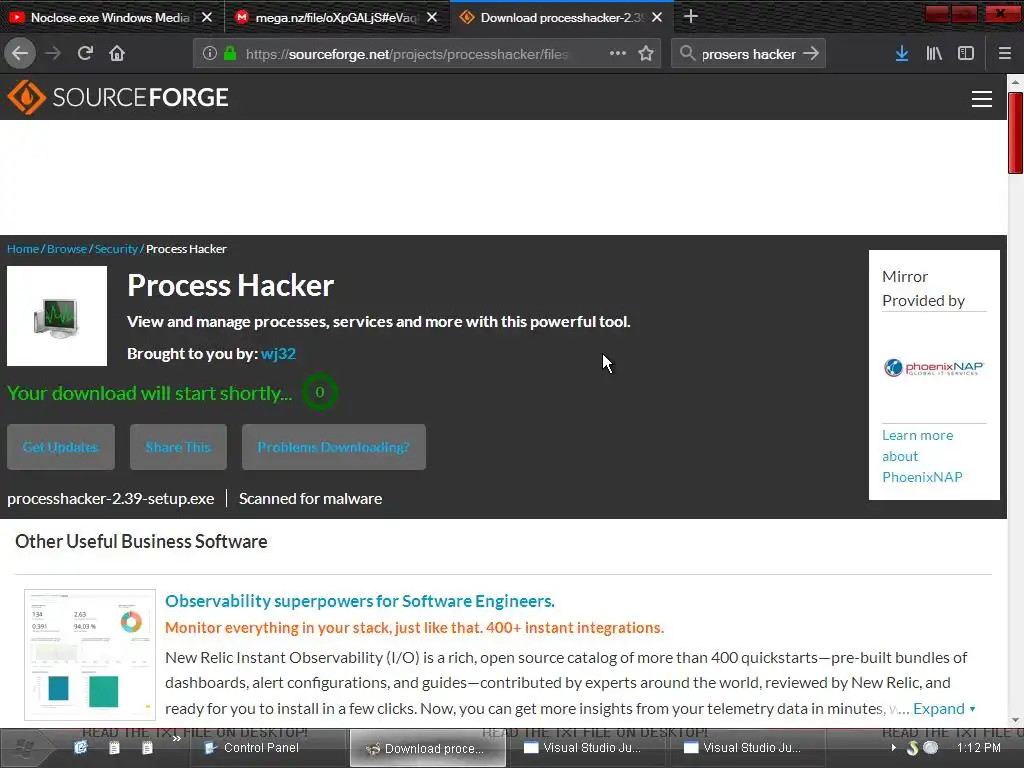Screen dimensions: 1024x768
Task: Open wj32 author profile link
Action: tap(278, 353)
